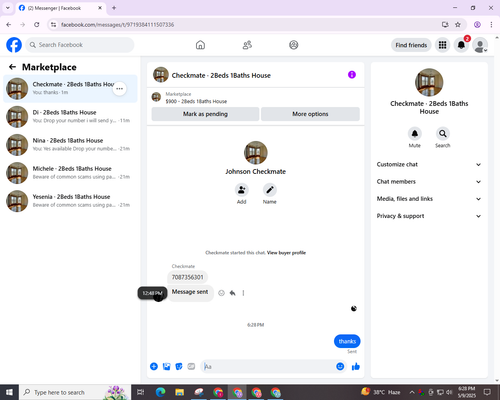The image size is (500, 400).
Task: Click the chat header title Checkmate - 2Beds 1Baths House
Action: pyautogui.click(x=221, y=75)
